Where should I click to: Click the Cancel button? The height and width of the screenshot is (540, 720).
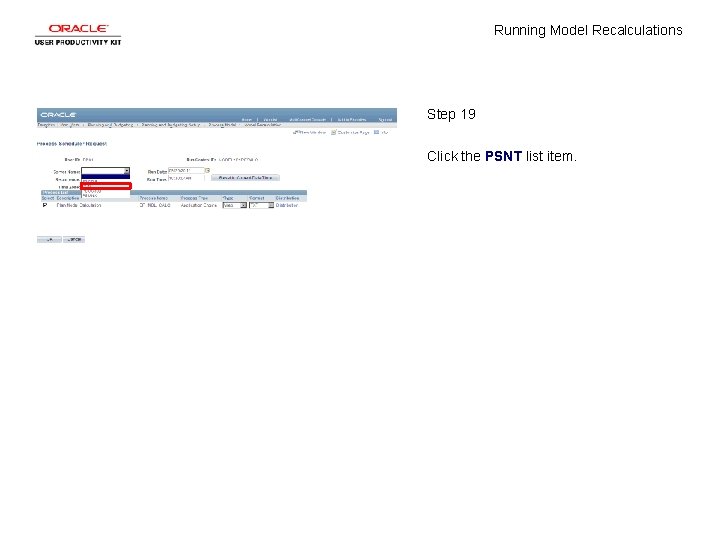[x=74, y=239]
